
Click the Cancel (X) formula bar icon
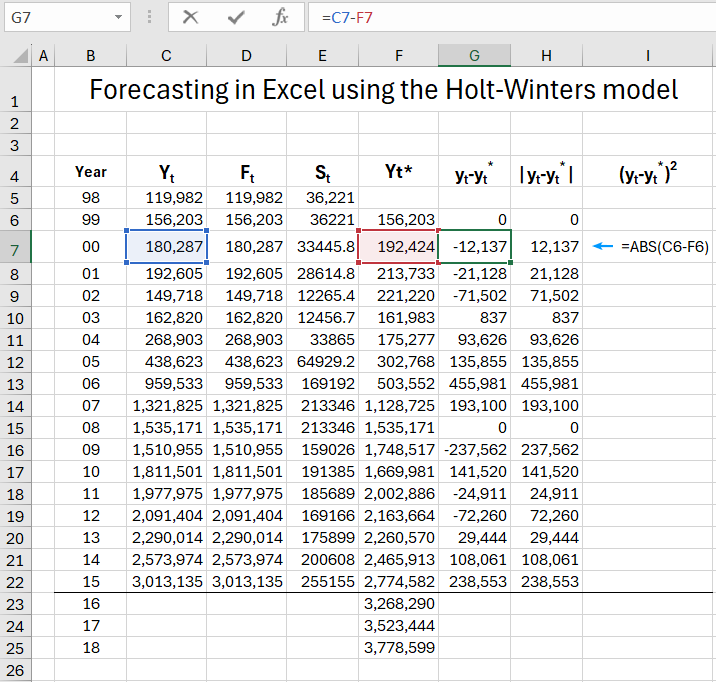click(x=190, y=17)
